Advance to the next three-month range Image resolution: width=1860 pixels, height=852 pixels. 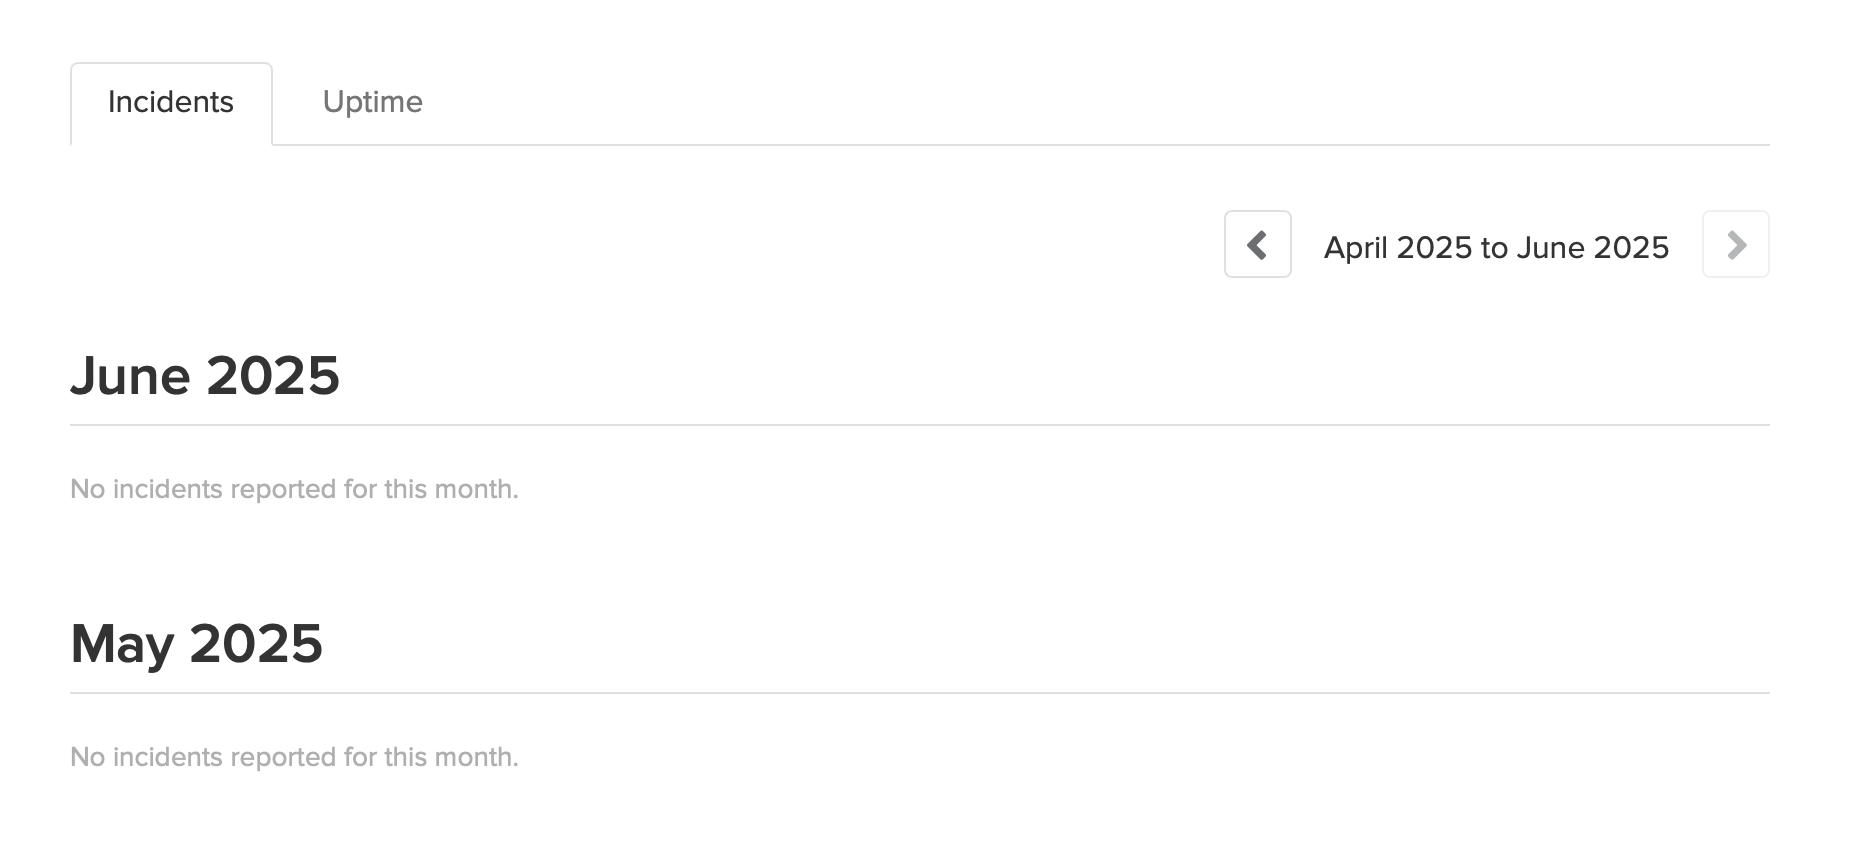(x=1735, y=244)
